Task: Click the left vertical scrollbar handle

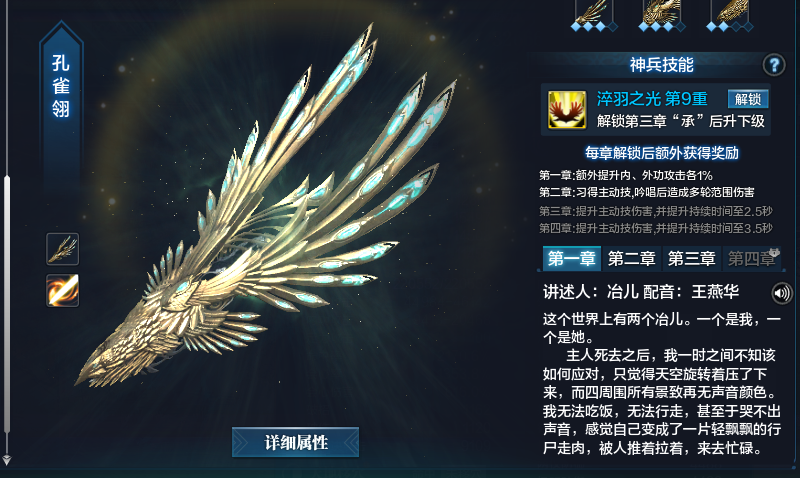Action: (7, 305)
